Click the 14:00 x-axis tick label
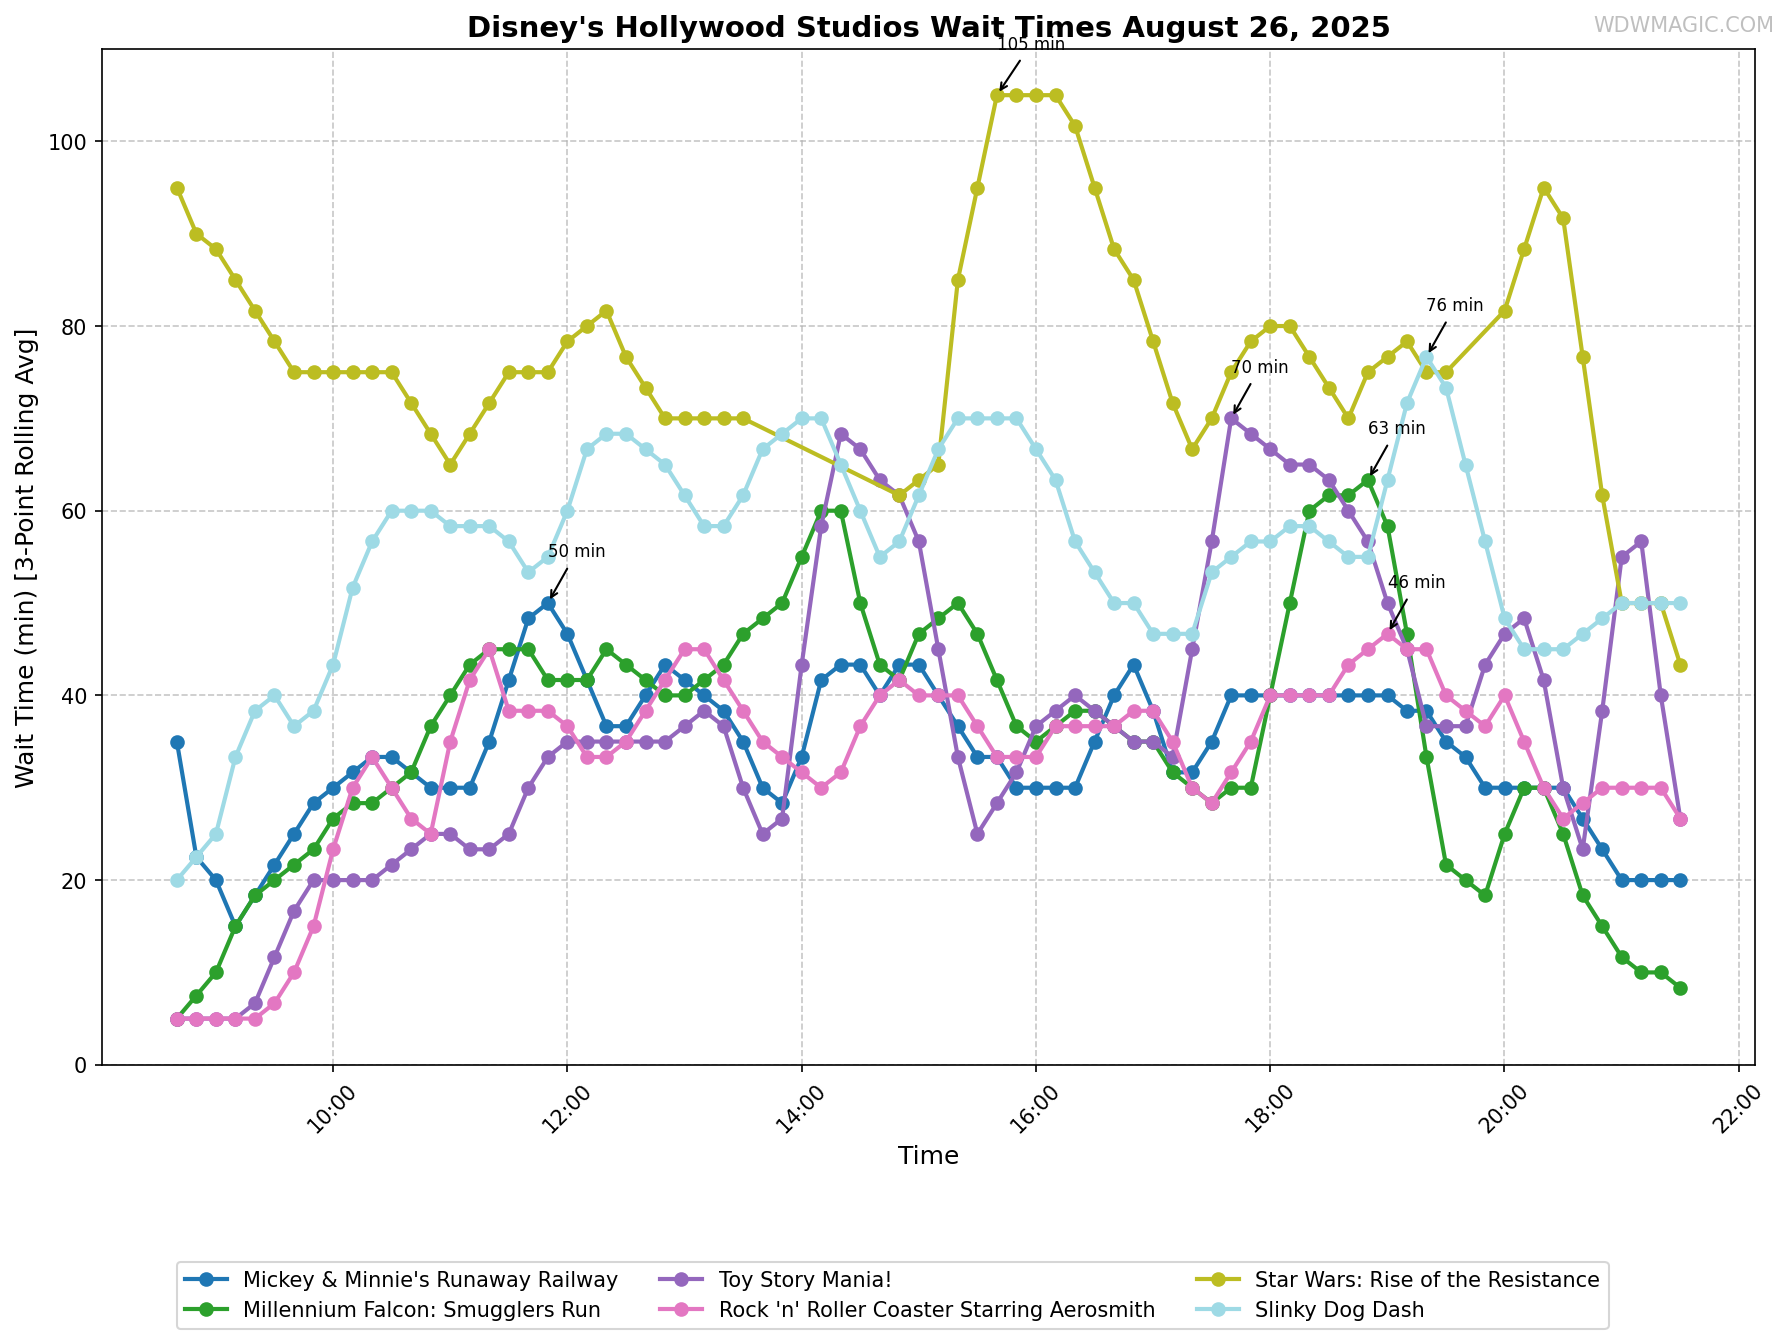This screenshot has height=1344, width=1789. click(x=802, y=1109)
